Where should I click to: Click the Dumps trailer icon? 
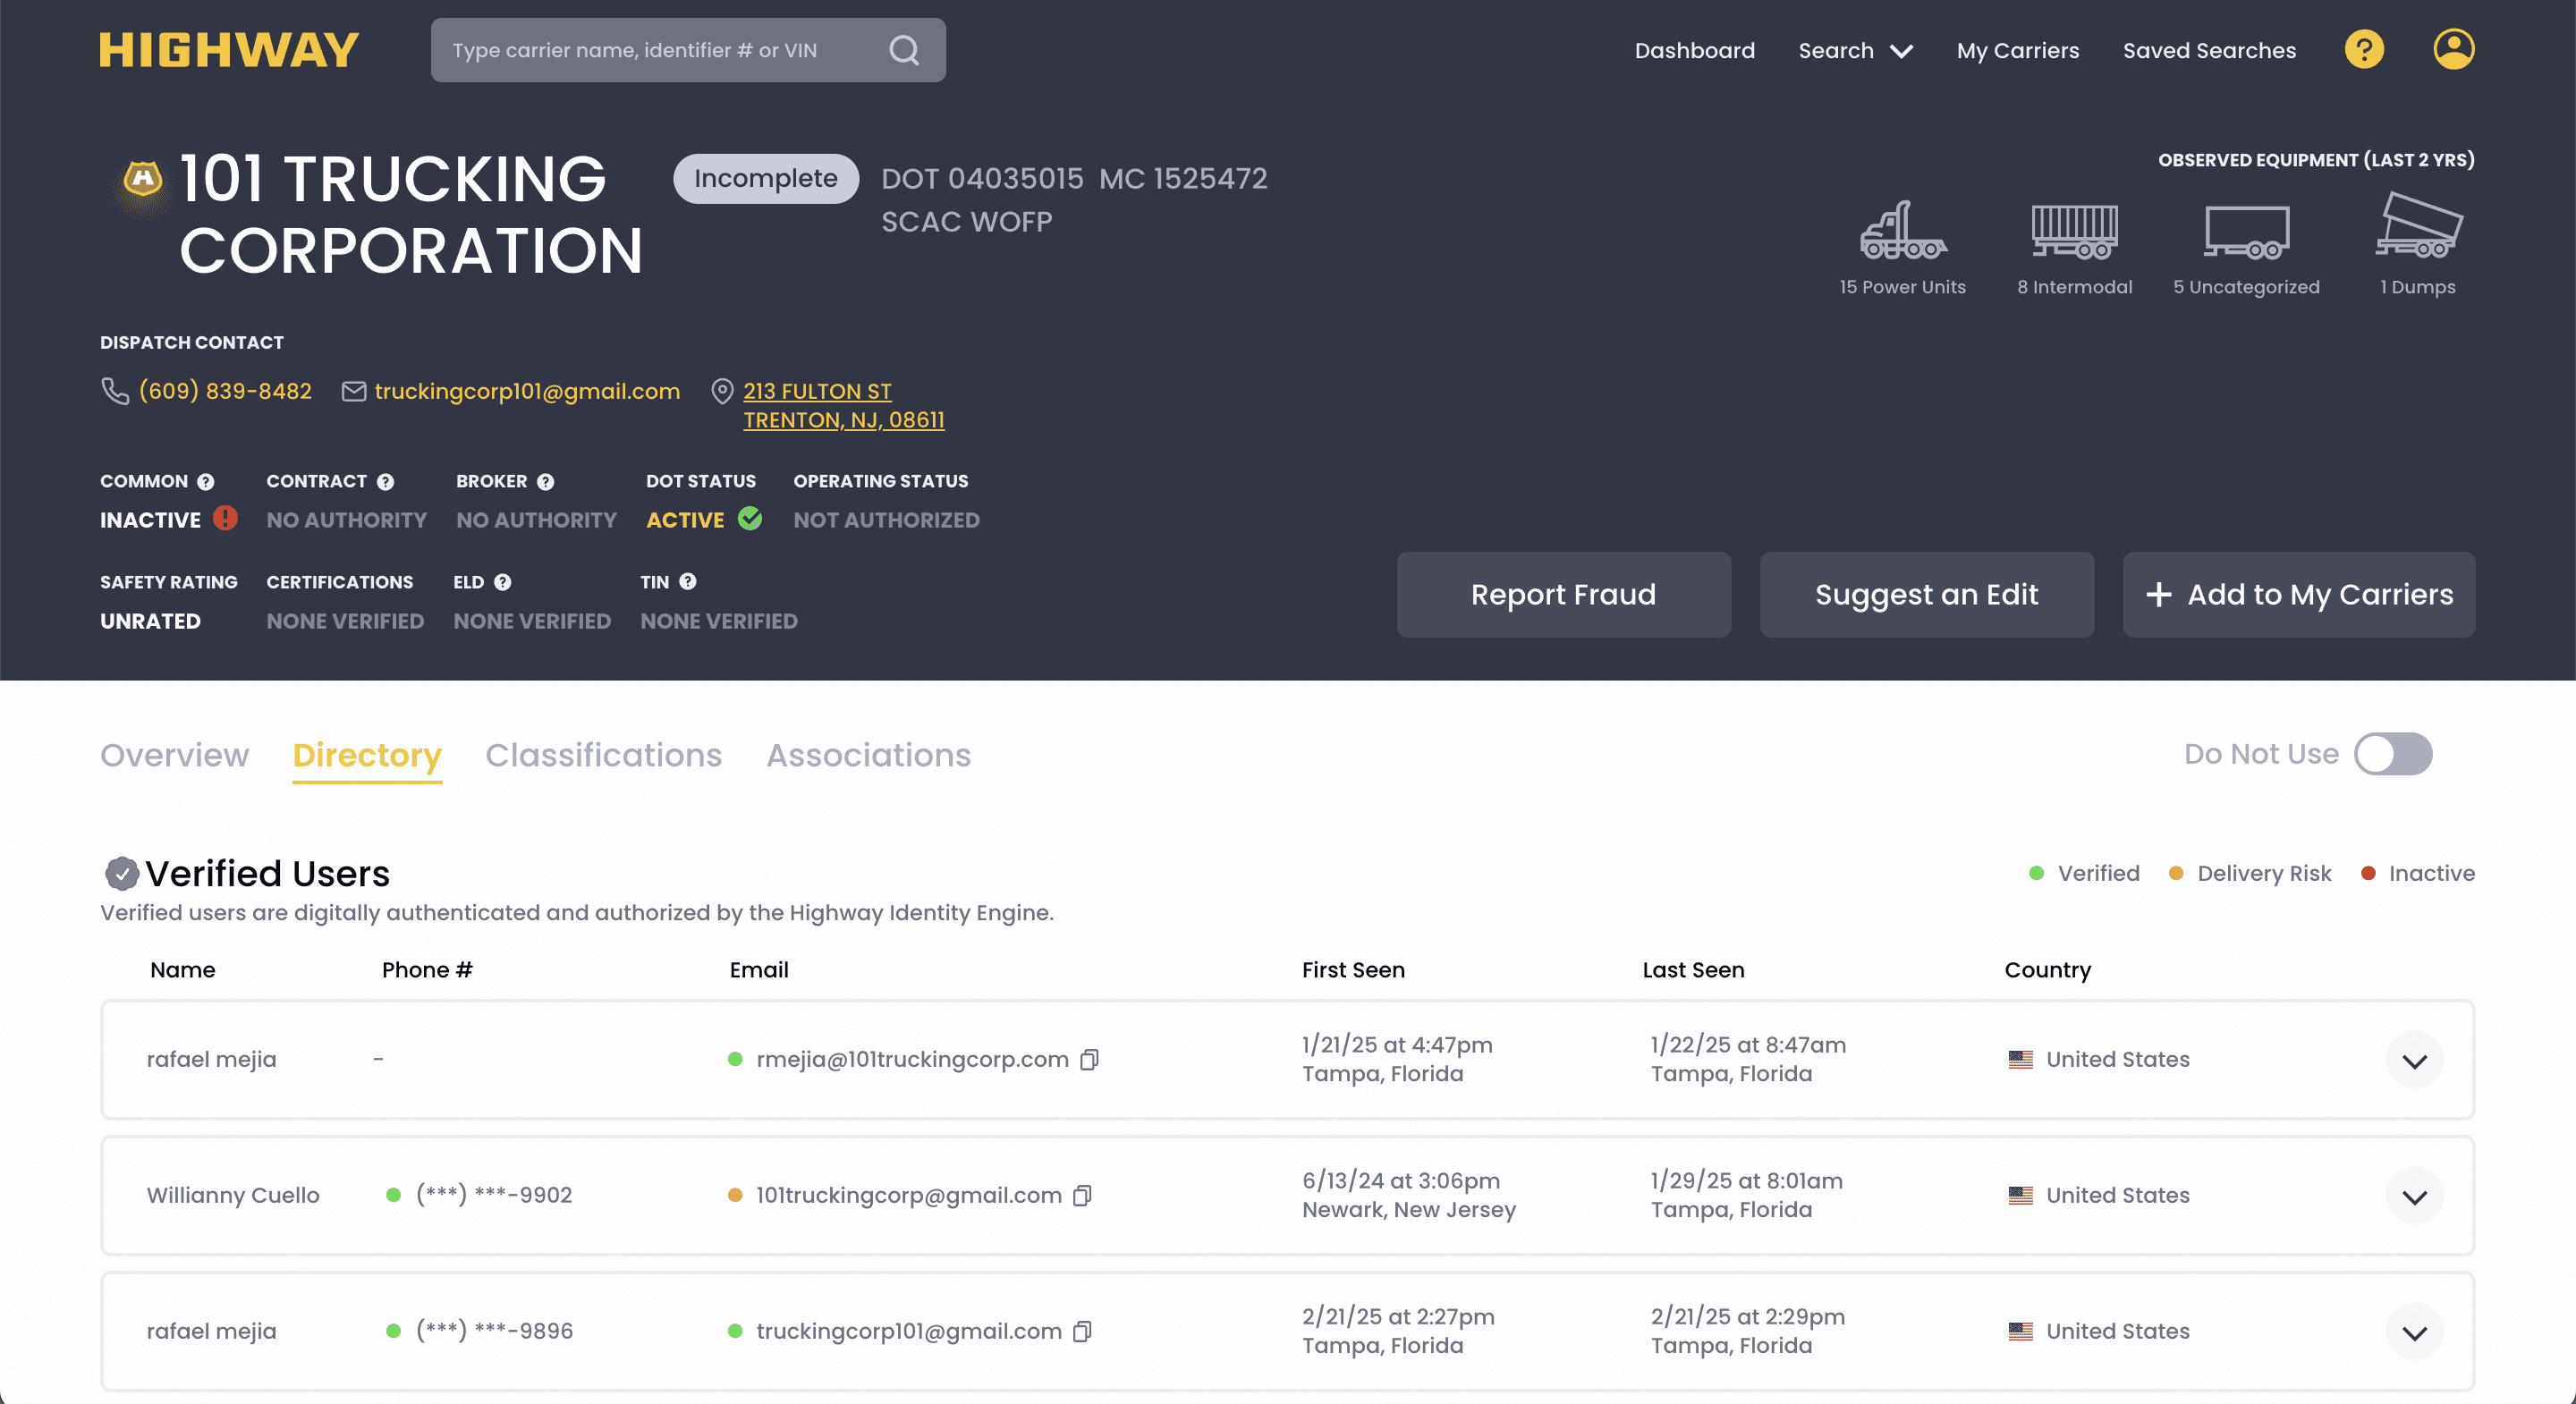[2418, 226]
